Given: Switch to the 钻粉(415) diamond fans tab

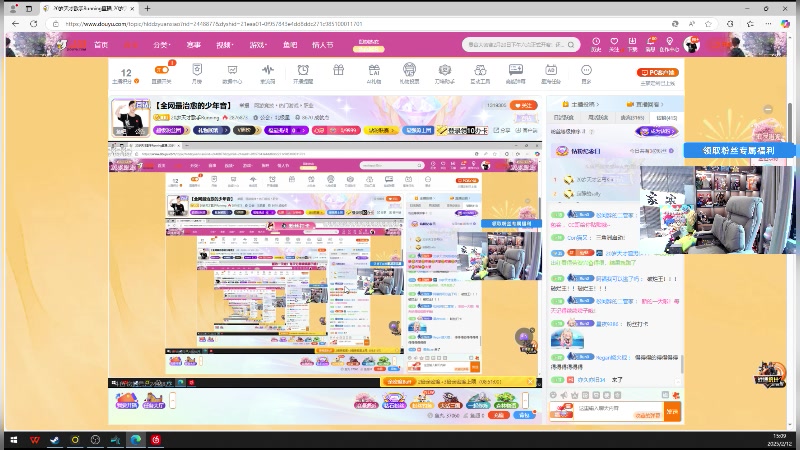Looking at the screenshot, I should 666,118.
